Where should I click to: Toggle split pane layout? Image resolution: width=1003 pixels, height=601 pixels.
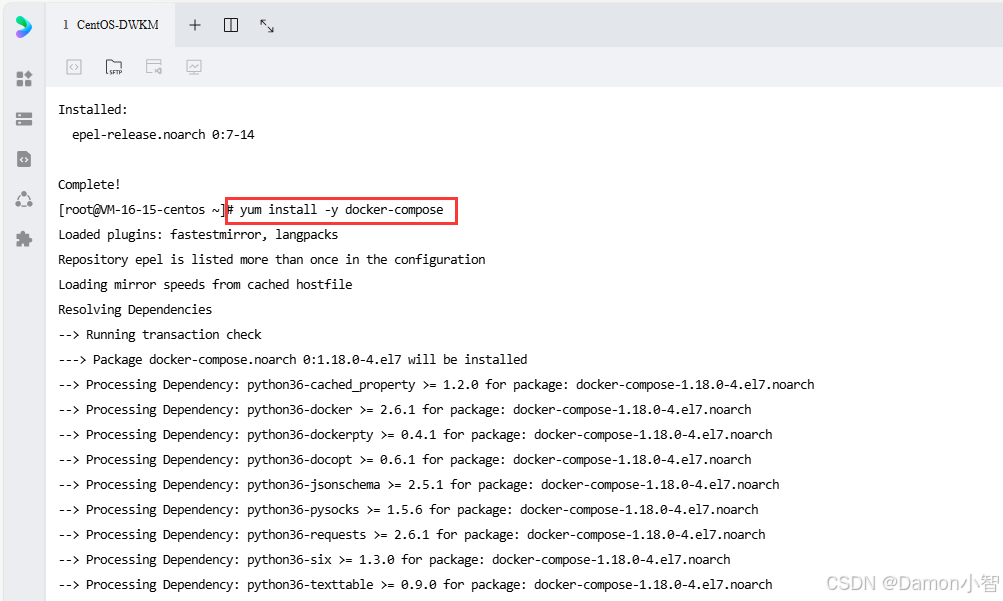coord(231,25)
